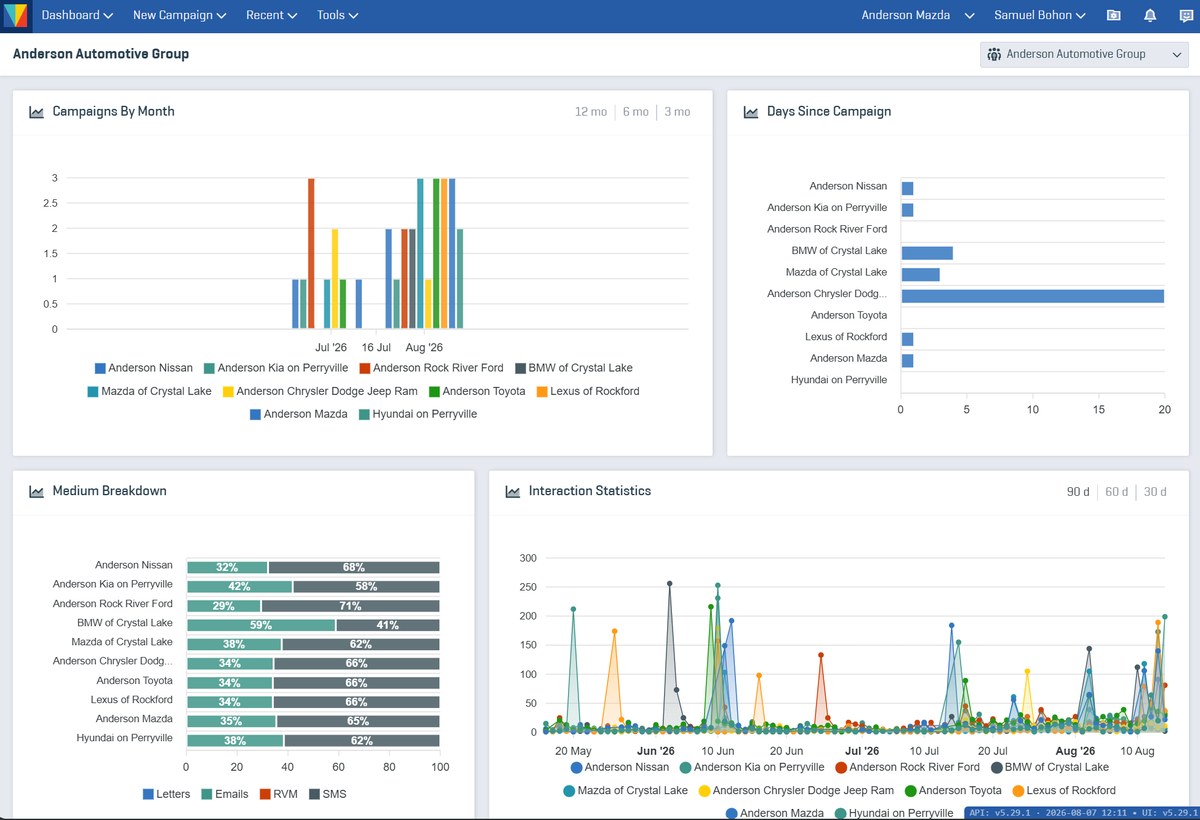Click the colorful app logo in the navbar
The width and height of the screenshot is (1200, 820).
(x=16, y=16)
